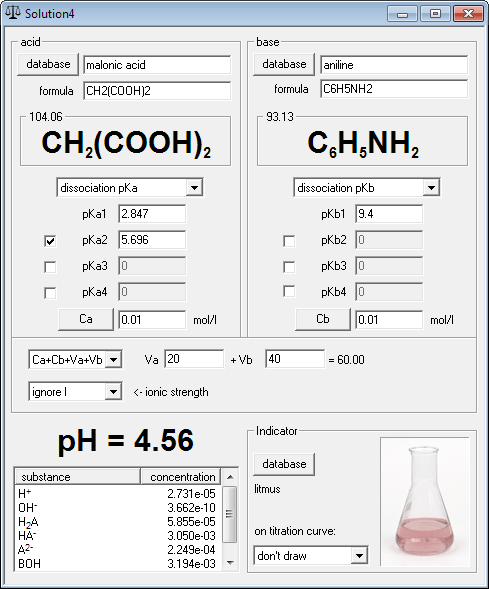Open the ignore I ionic strength dropdown
489x589 pixels.
point(113,392)
